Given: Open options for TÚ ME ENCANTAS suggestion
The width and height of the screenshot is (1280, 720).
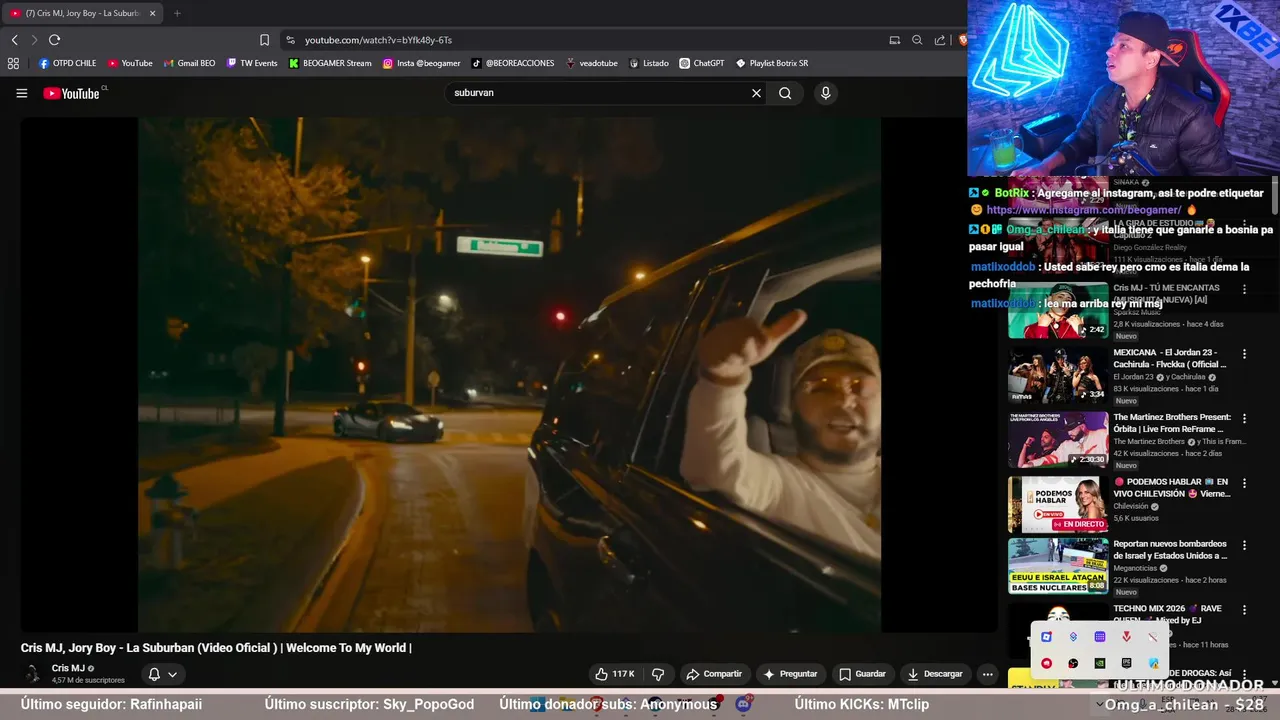Looking at the screenshot, I should (1244, 289).
